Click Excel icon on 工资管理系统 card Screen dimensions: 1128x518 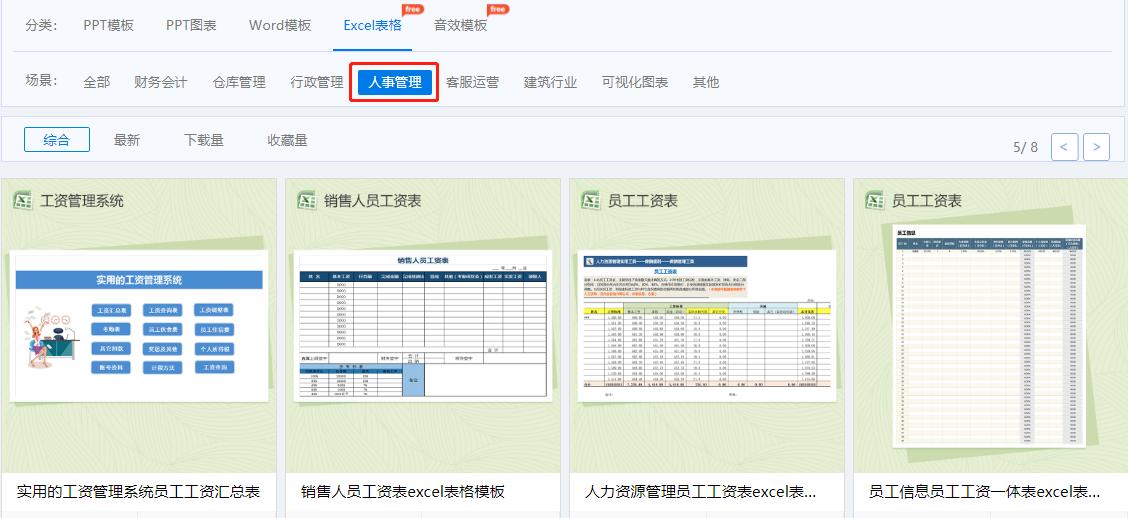[x=22, y=200]
